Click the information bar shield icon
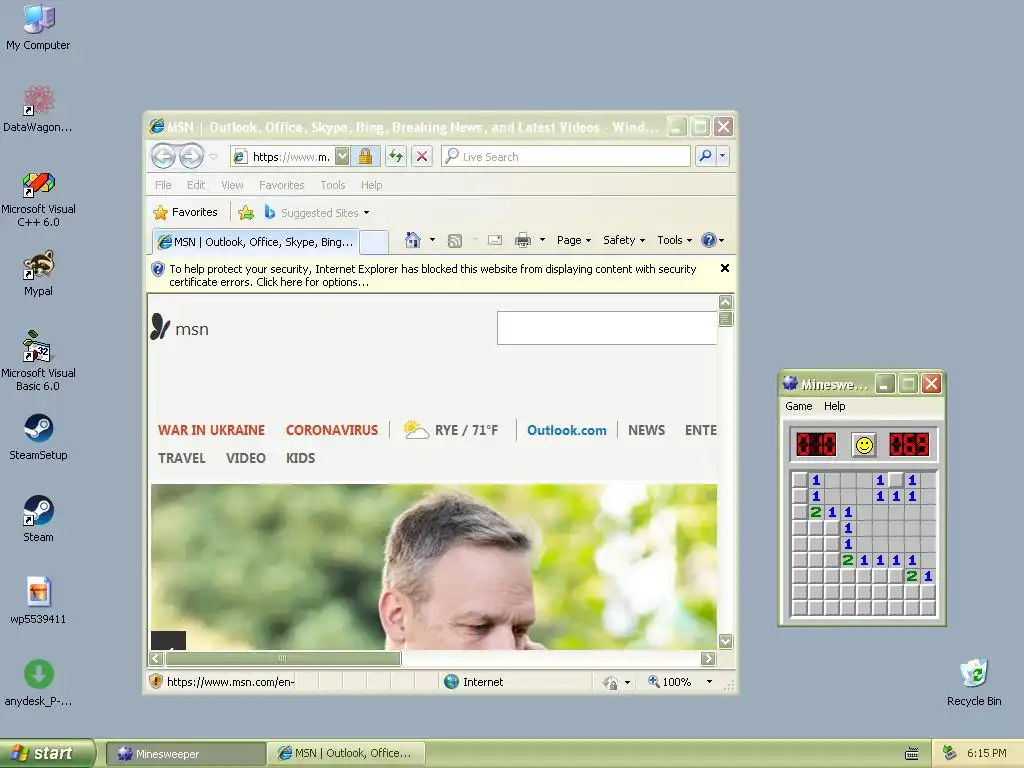1024x768 pixels. 157,268
